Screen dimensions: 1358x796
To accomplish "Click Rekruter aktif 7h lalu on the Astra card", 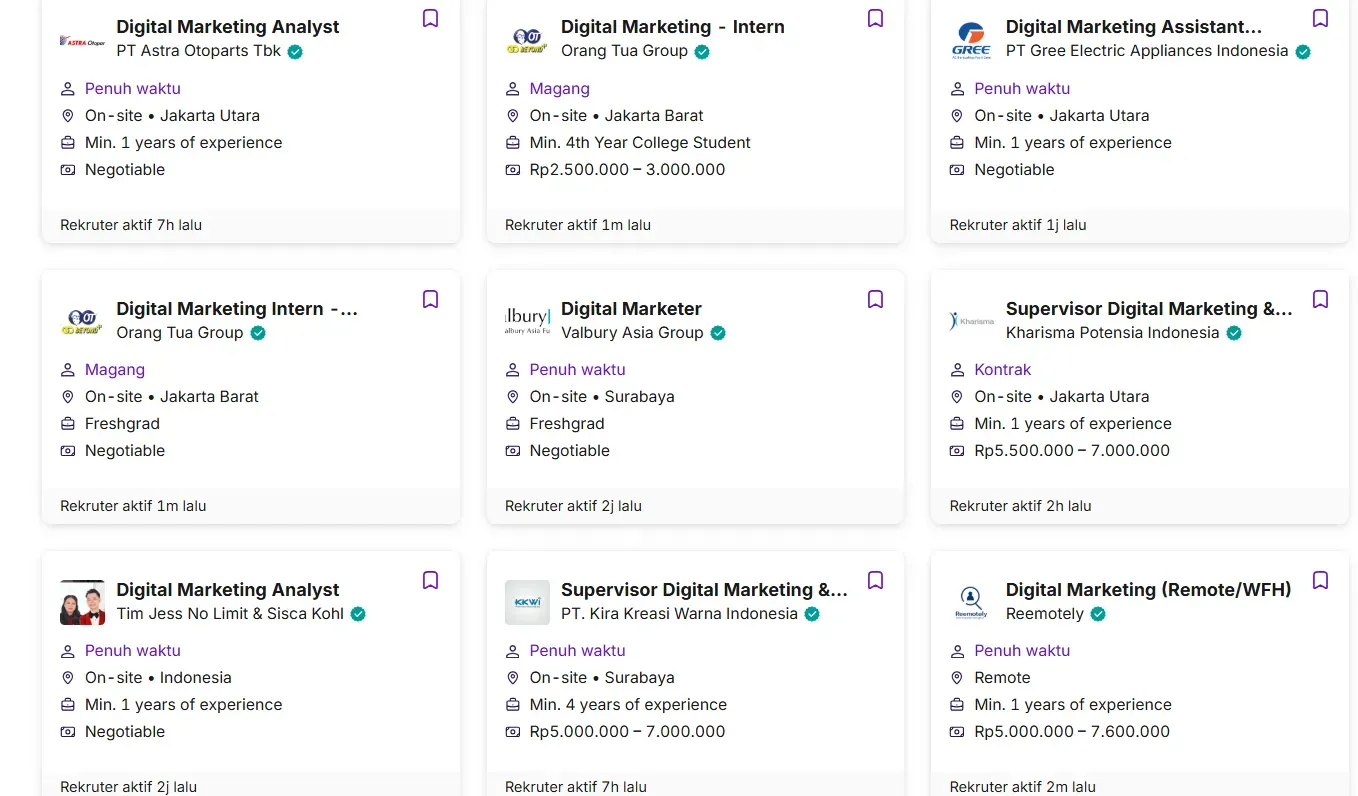I will click(131, 224).
